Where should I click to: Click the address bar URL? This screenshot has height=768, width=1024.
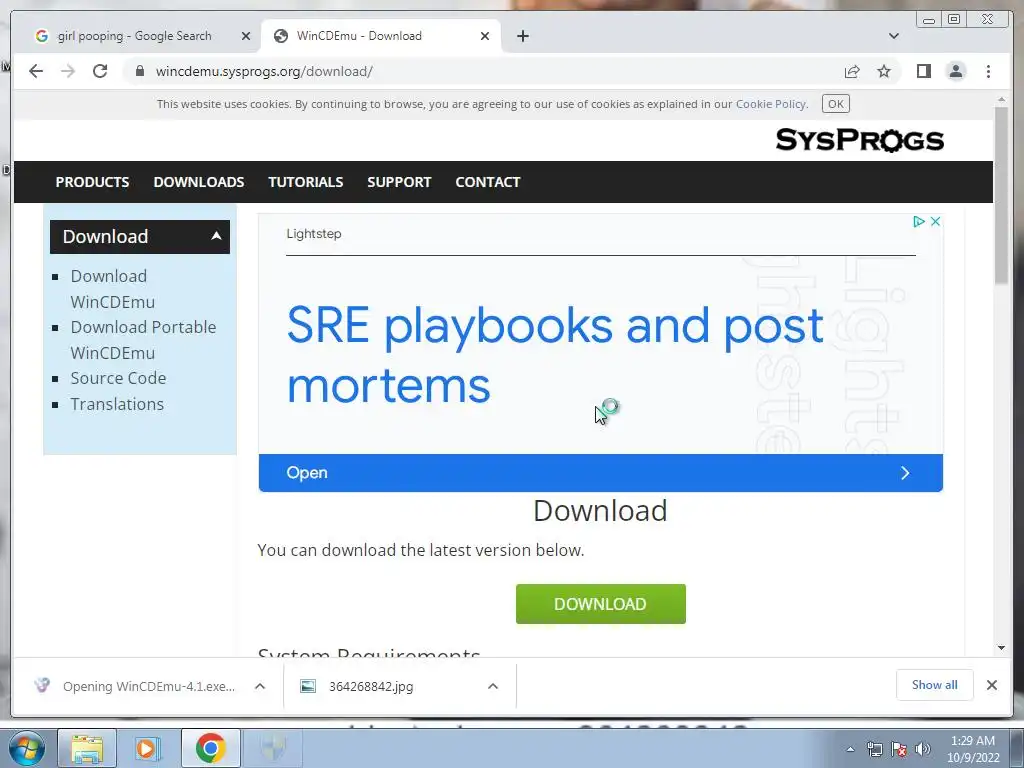264,71
